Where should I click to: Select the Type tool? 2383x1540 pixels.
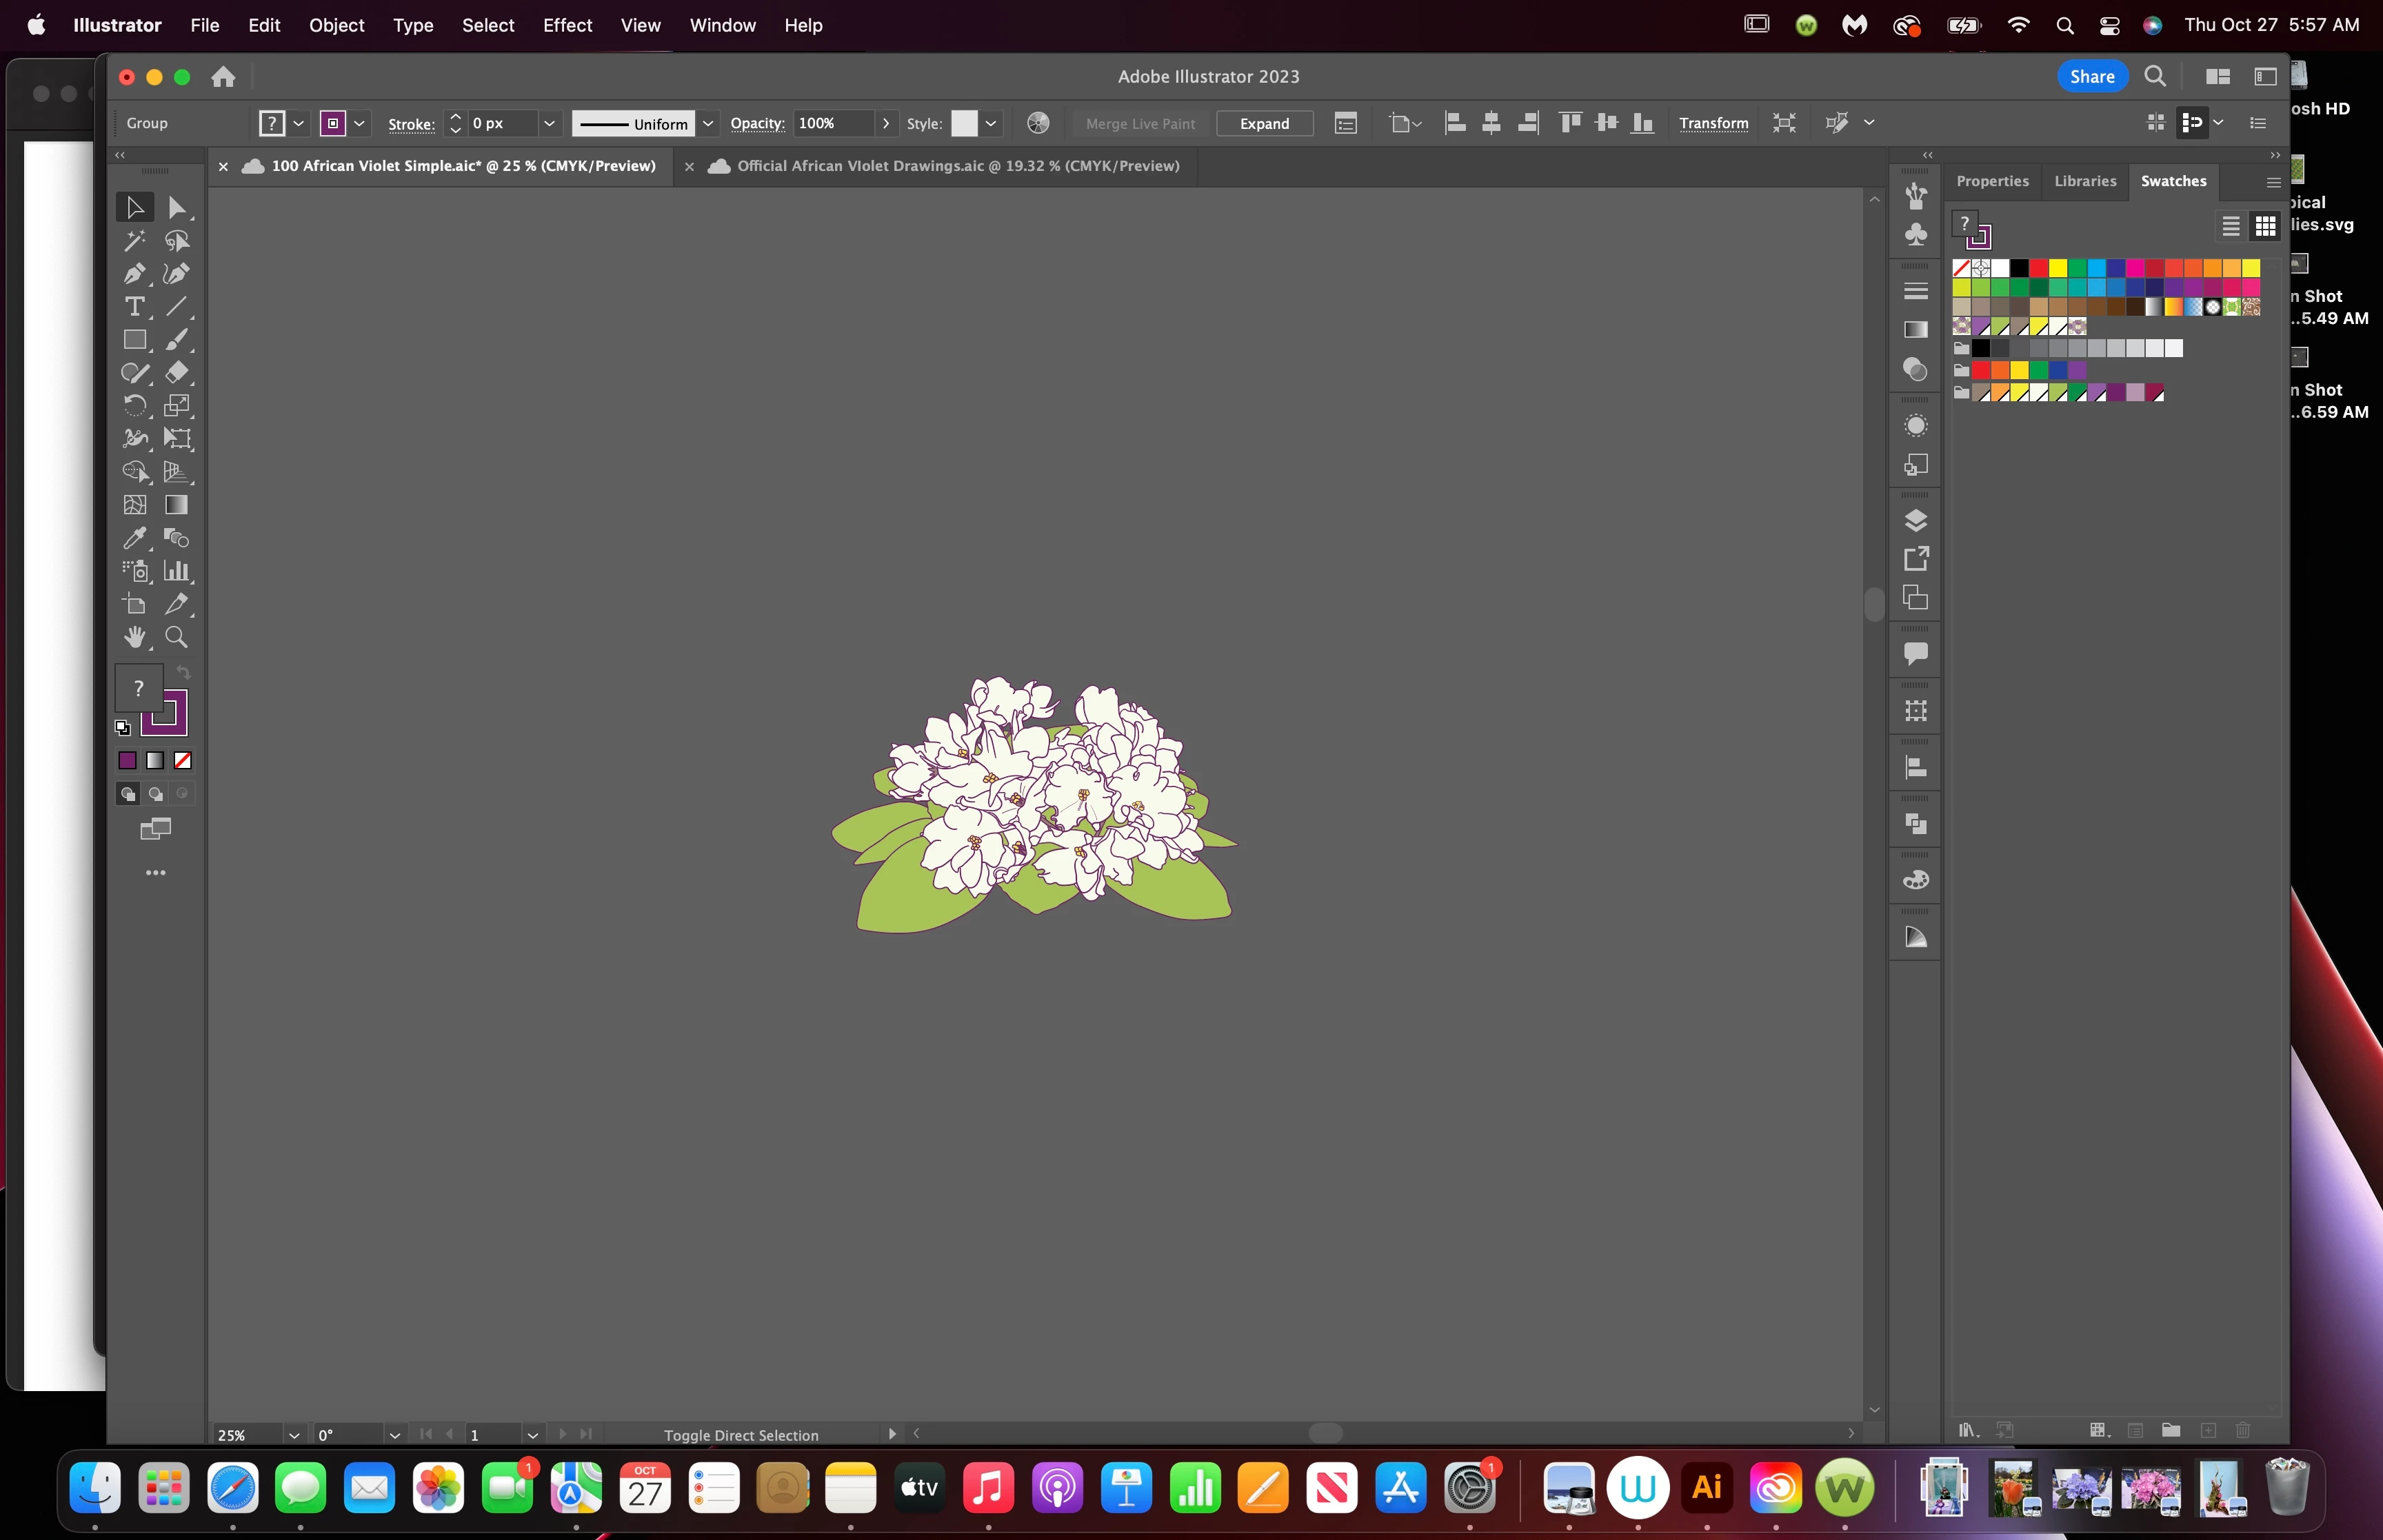click(x=134, y=307)
